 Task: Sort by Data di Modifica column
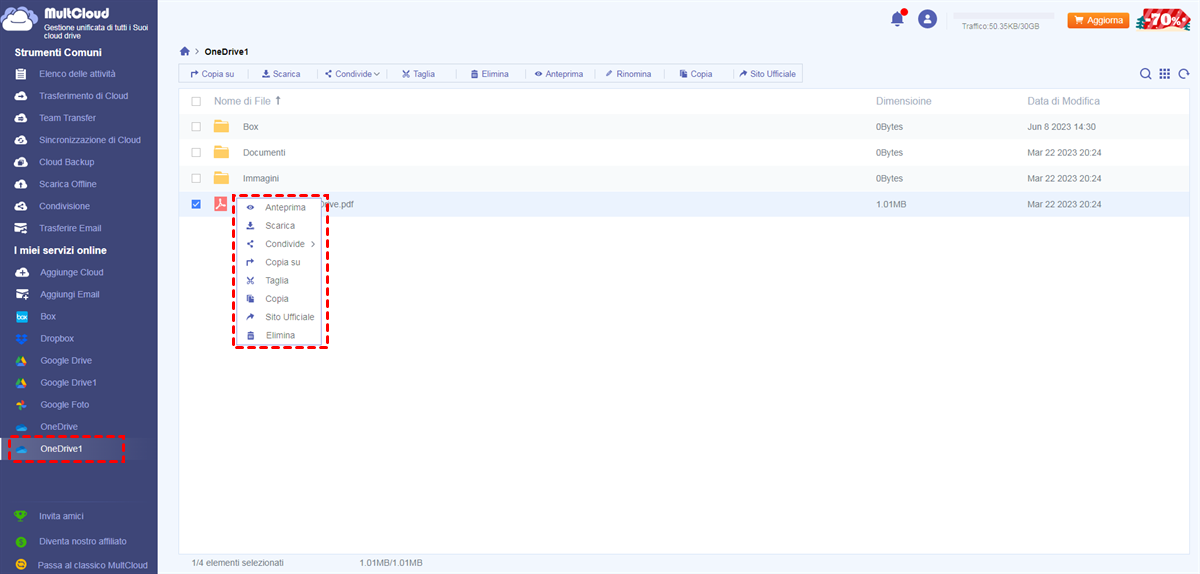tap(1063, 101)
